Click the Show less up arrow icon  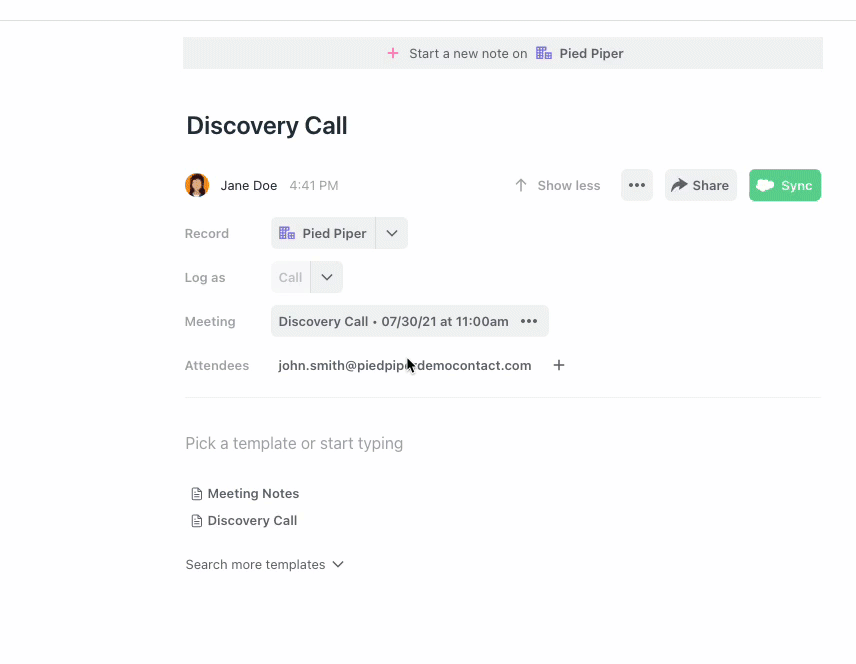coord(520,185)
